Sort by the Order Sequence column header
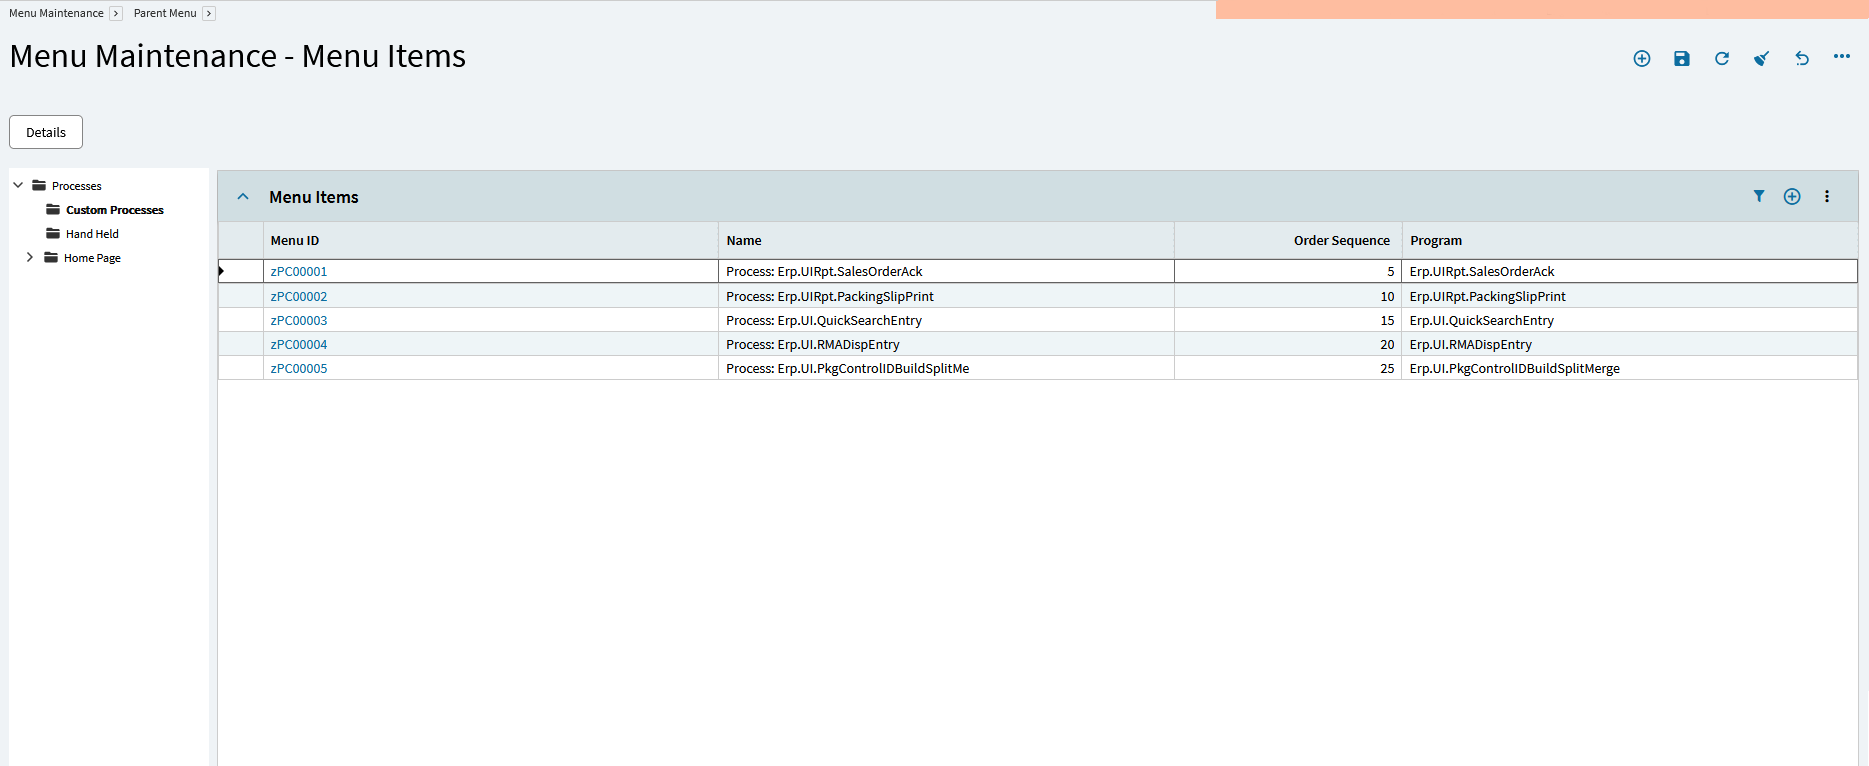1869x766 pixels. click(1288, 240)
